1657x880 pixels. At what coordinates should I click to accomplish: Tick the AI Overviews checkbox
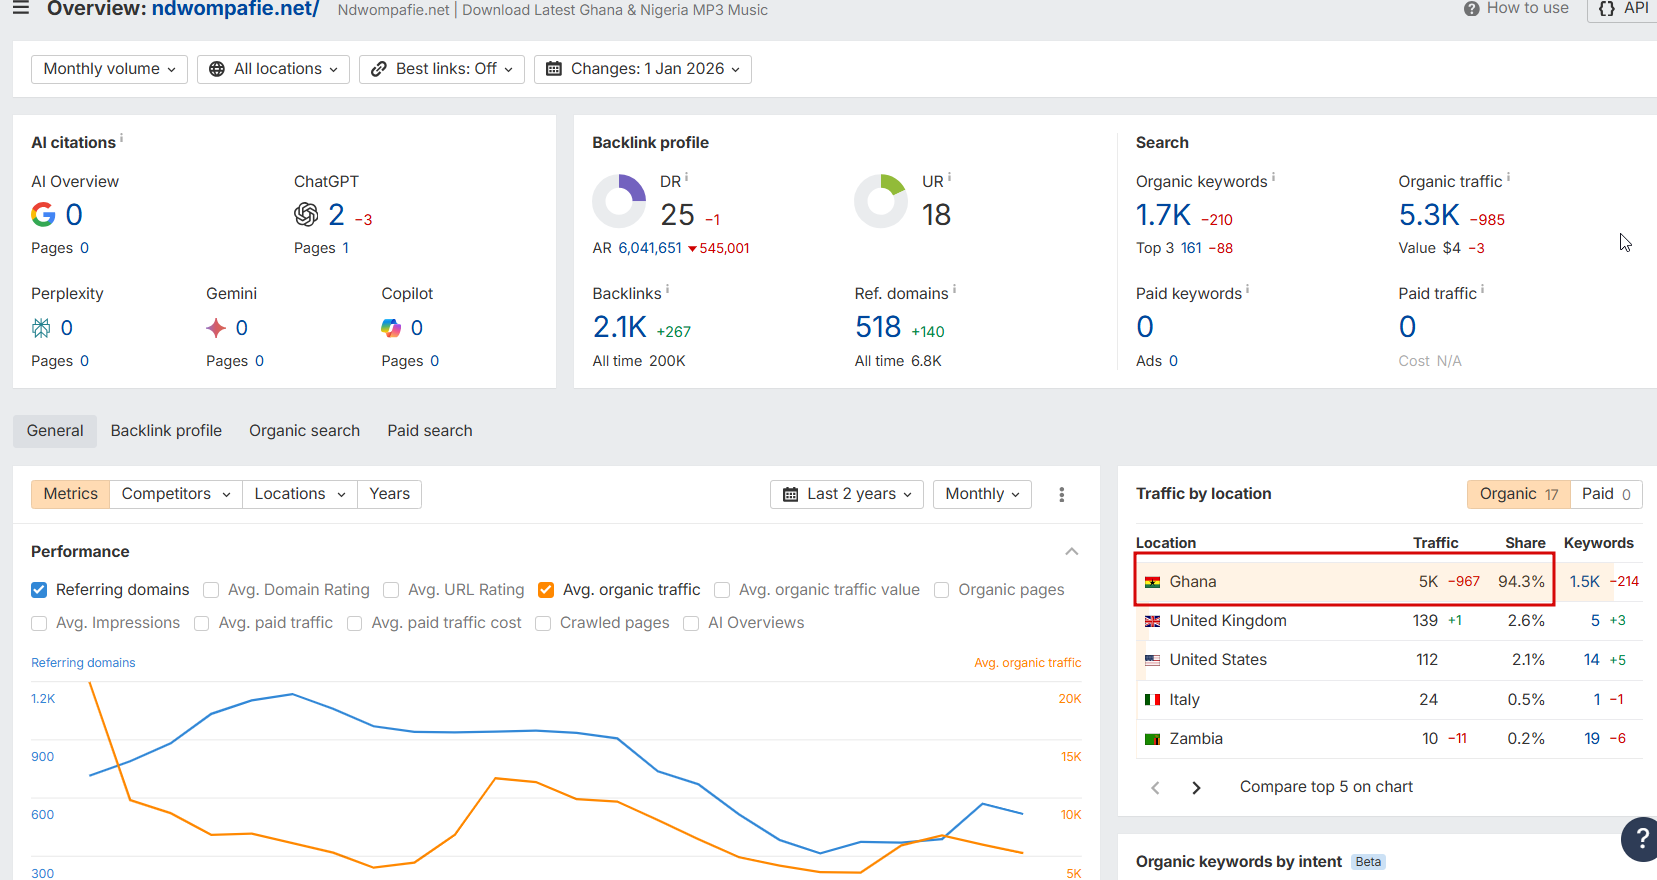[x=691, y=623]
